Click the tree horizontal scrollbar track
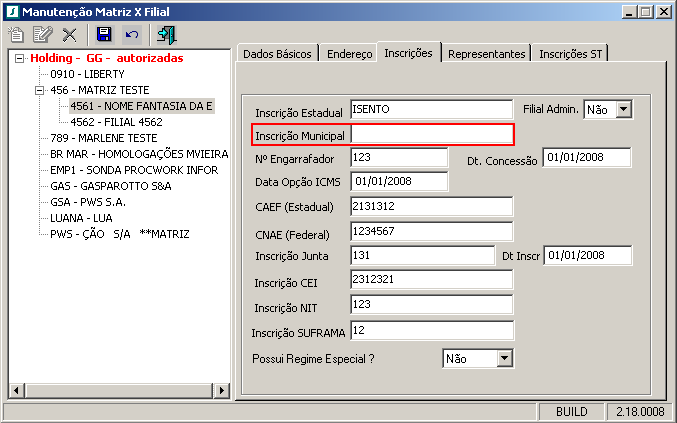This screenshot has width=677, height=423. (x=119, y=391)
